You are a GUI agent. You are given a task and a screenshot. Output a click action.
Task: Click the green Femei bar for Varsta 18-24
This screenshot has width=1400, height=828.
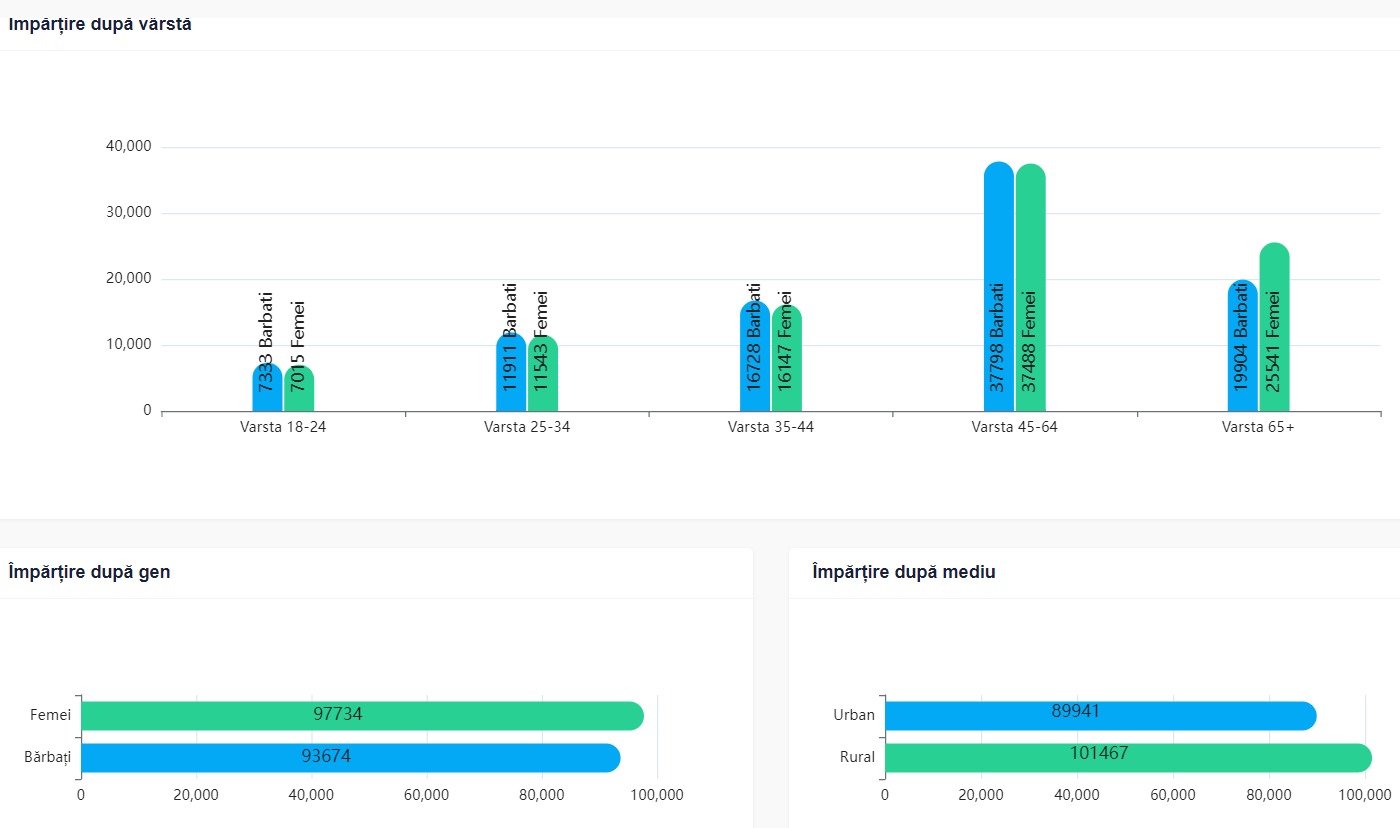tap(299, 389)
